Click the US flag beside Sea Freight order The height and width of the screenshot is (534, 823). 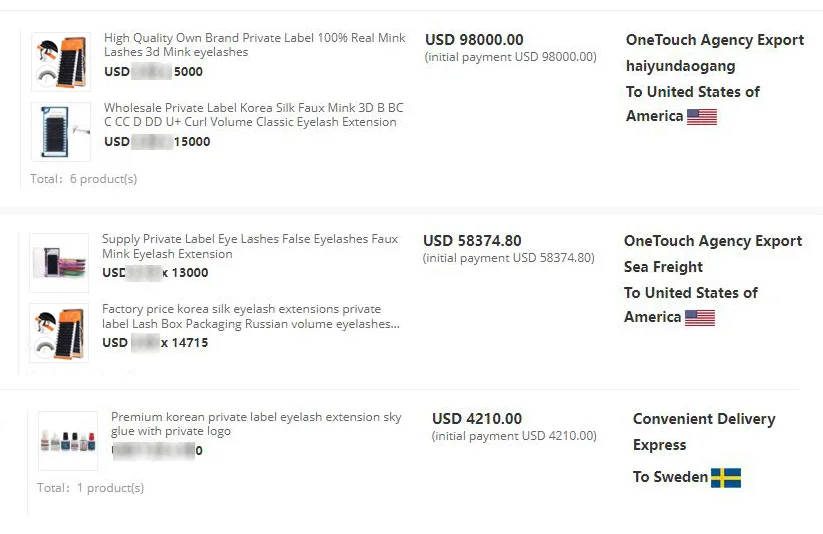point(700,318)
